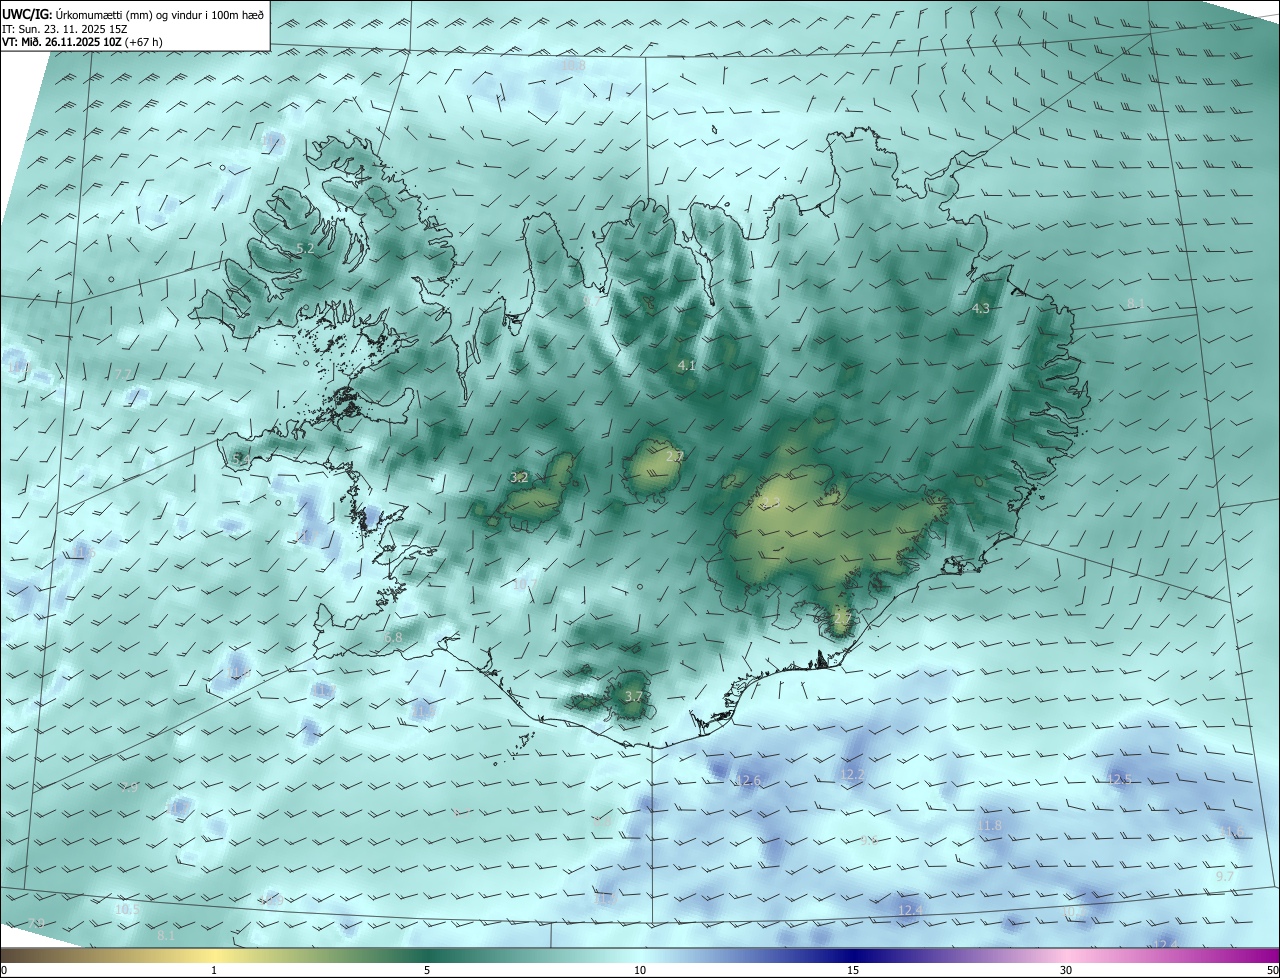Click the 5.2 value in the Westfjords
This screenshot has width=1280, height=978.
(305, 248)
